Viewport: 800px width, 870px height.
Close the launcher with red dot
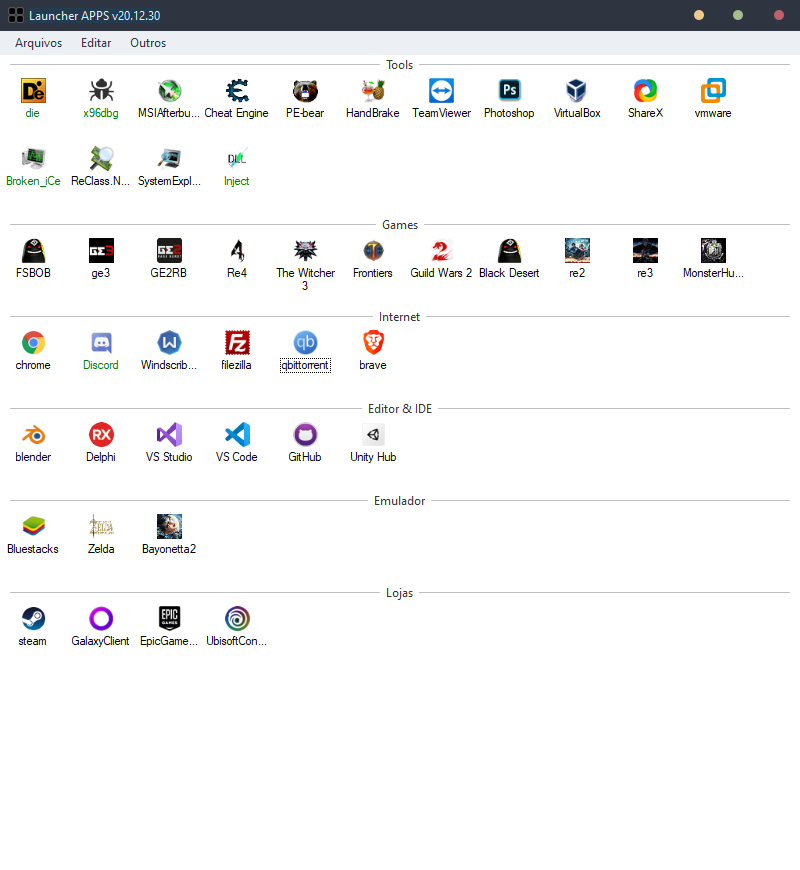pyautogui.click(x=779, y=15)
